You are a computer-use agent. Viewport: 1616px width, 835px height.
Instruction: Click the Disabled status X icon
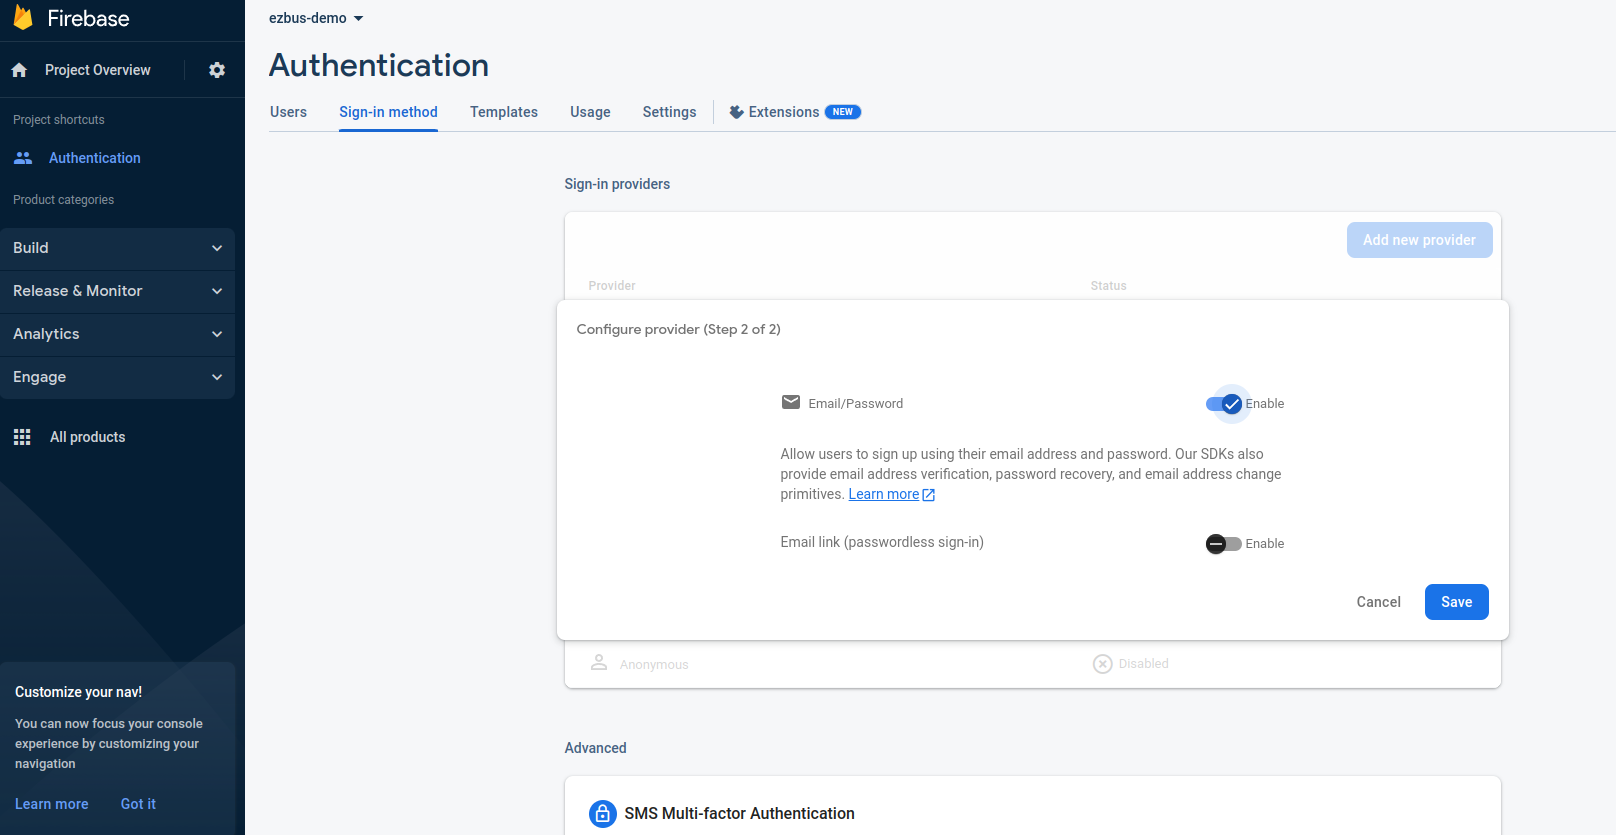pos(1103,664)
